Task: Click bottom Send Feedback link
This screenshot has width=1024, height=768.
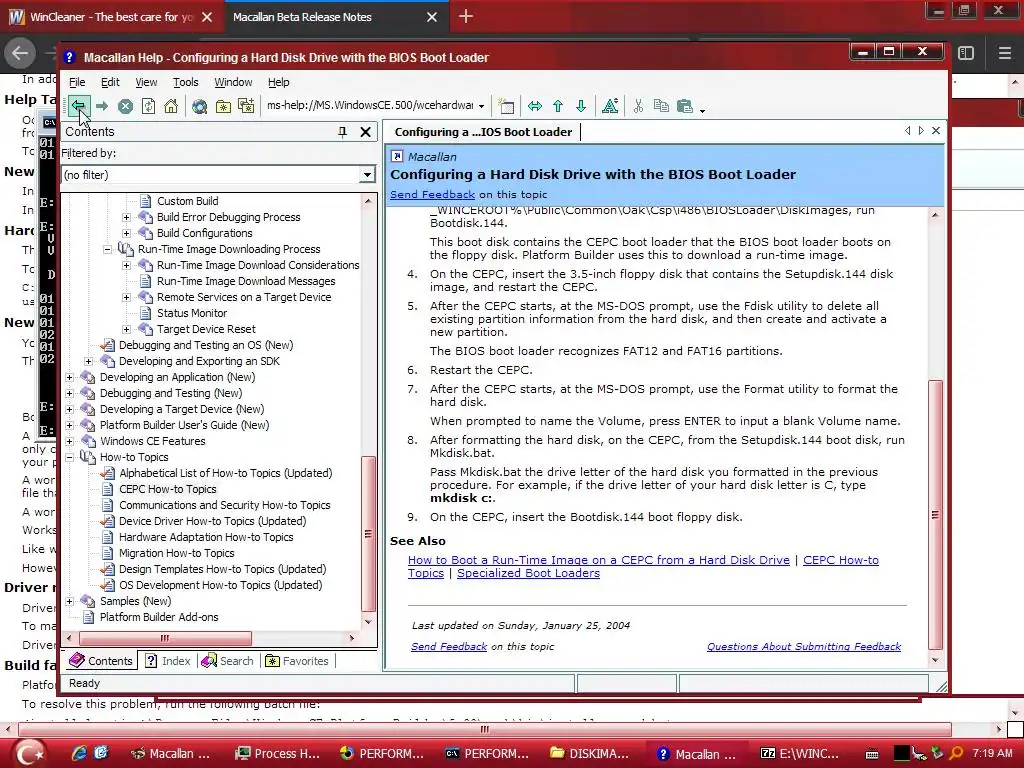Action: coord(449,647)
